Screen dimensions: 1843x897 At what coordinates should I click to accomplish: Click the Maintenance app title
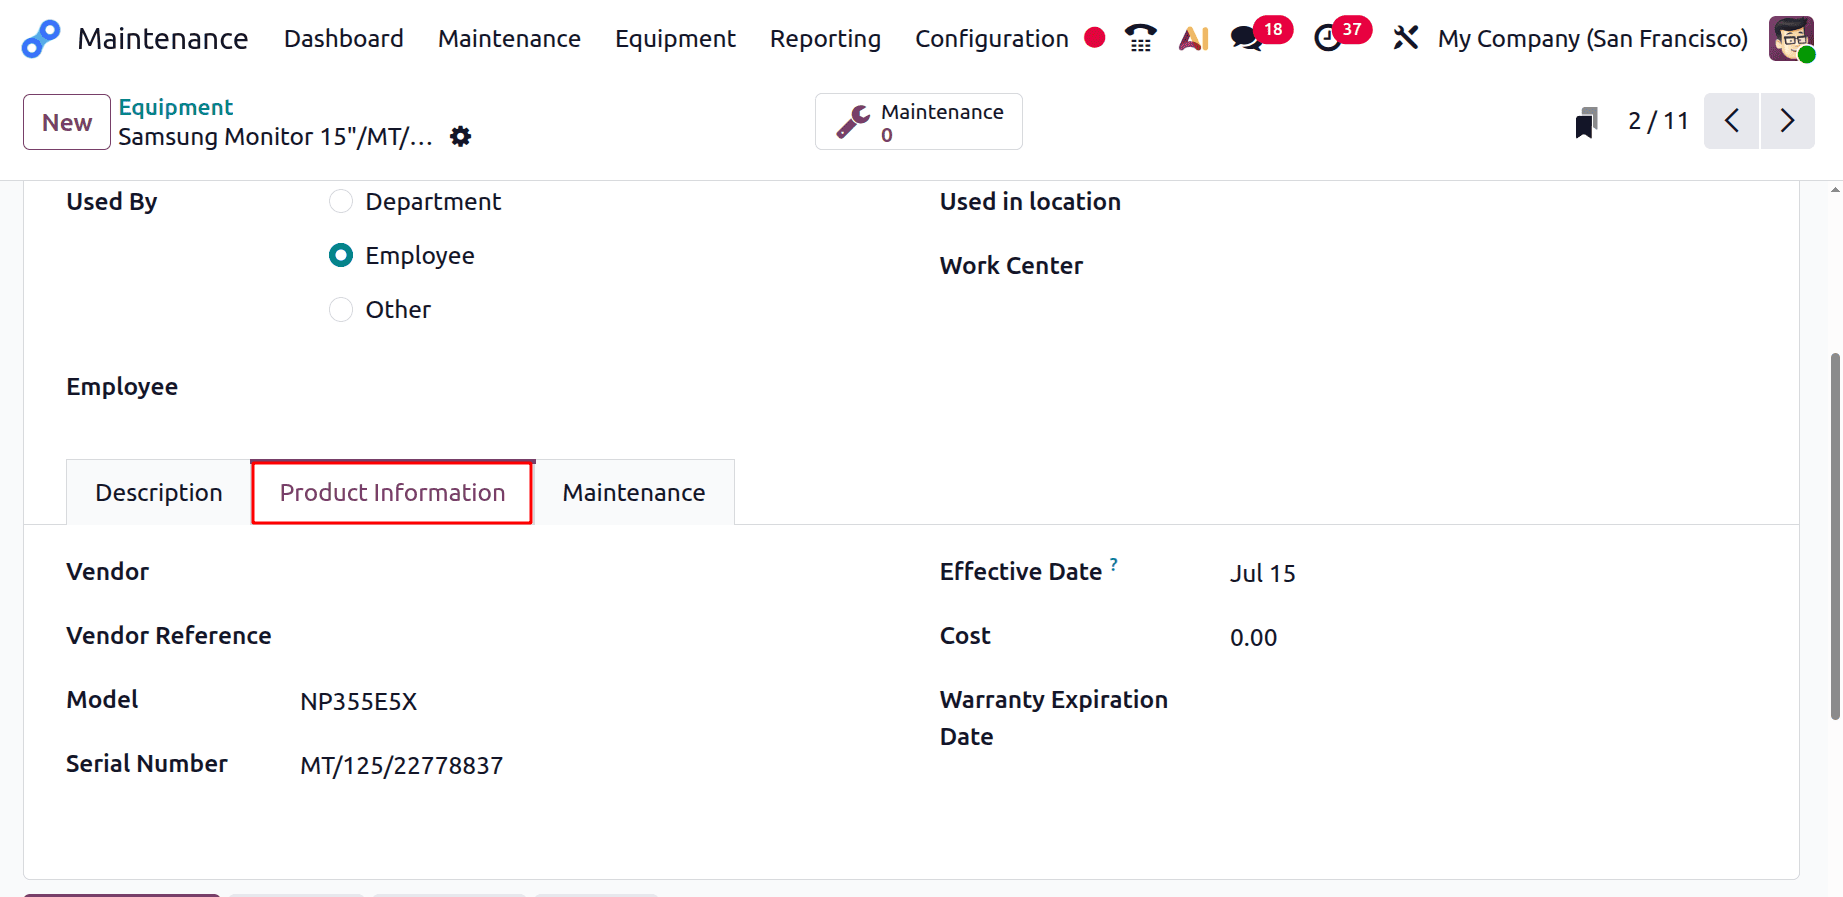click(x=163, y=38)
